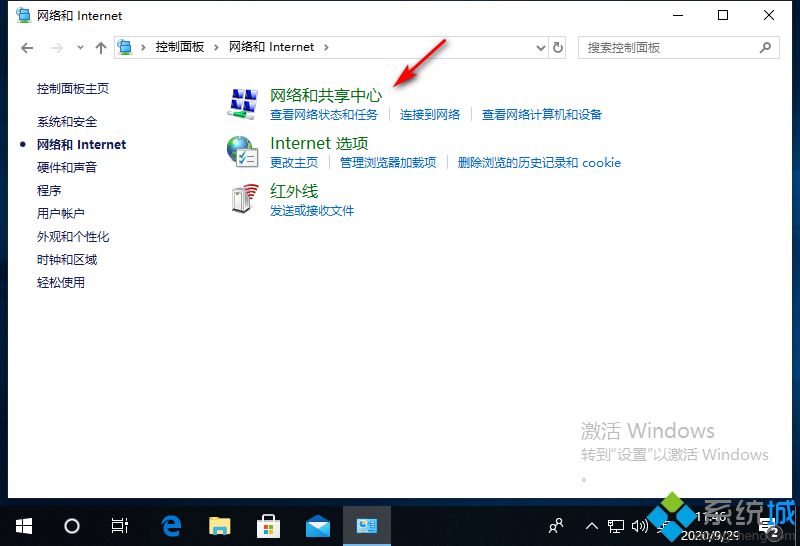Click 更改主页 link
This screenshot has height=546, width=800.
(x=294, y=163)
